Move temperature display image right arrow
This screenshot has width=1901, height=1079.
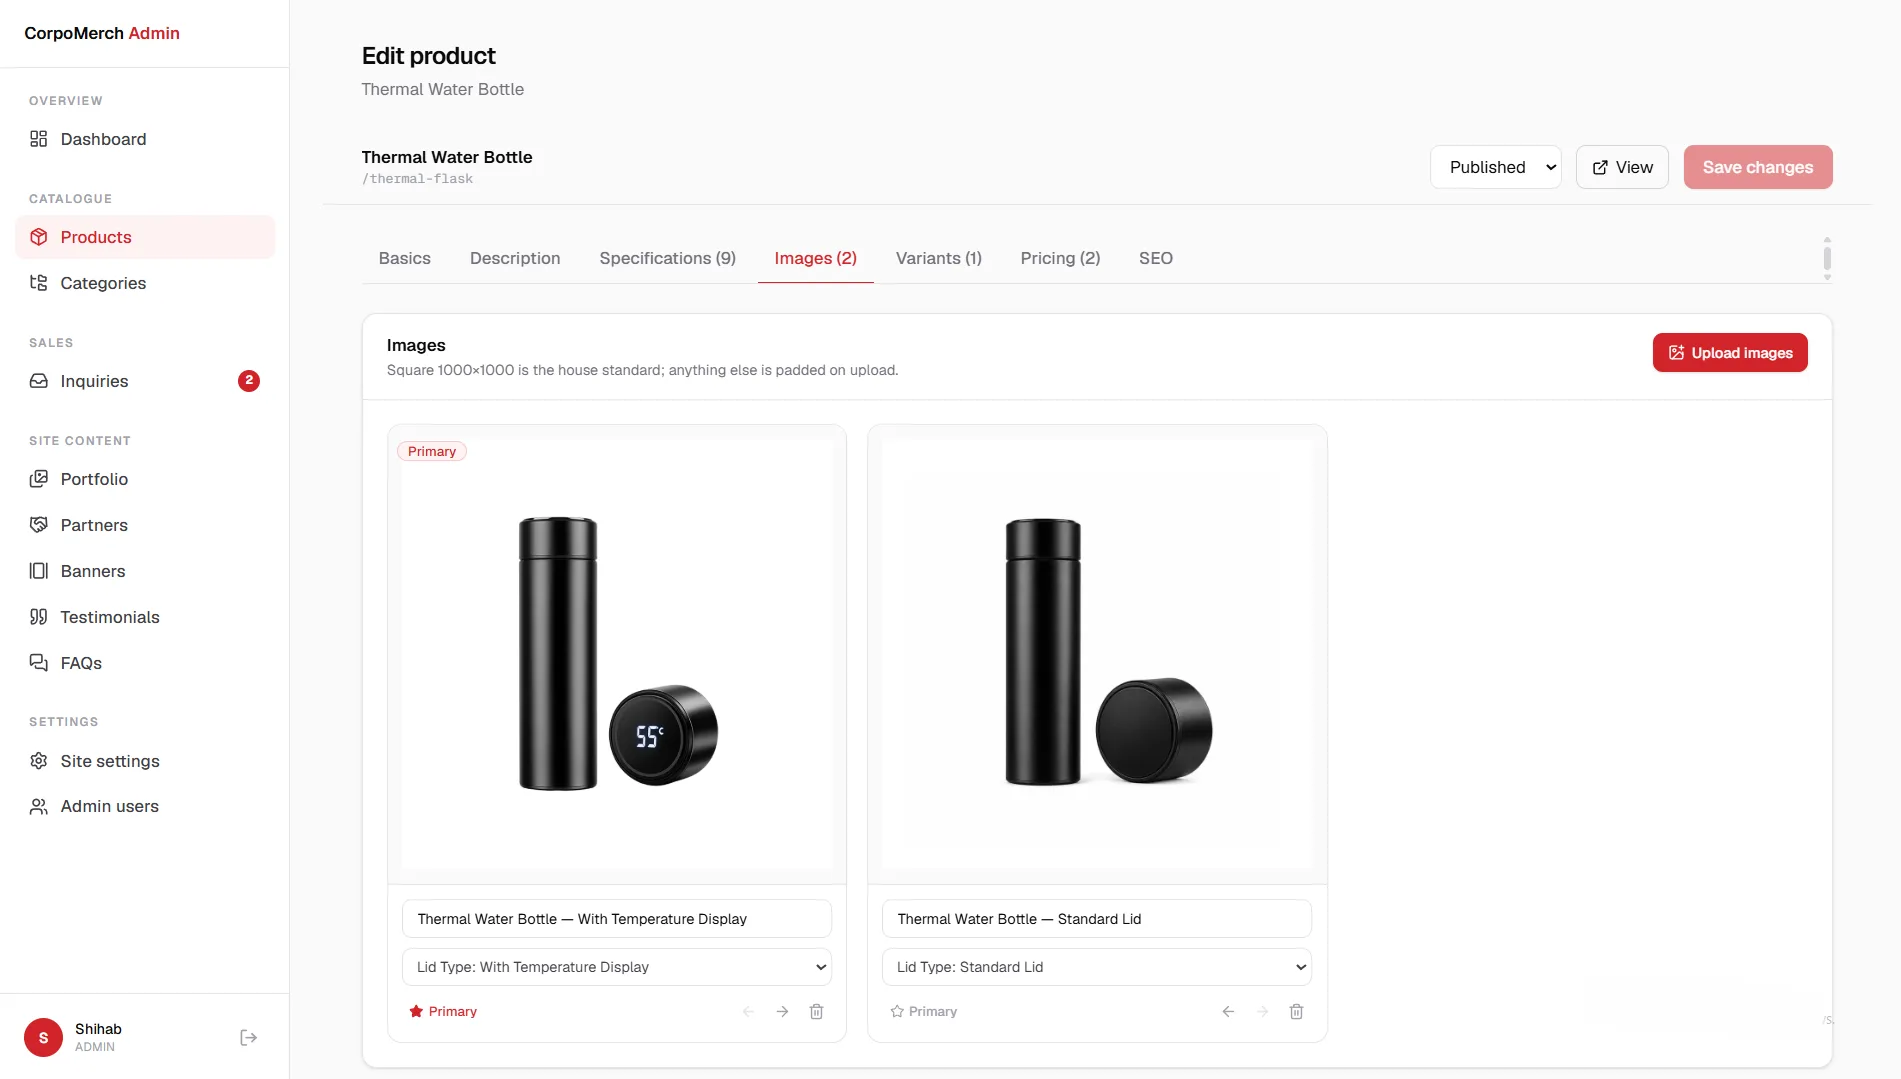click(782, 1012)
